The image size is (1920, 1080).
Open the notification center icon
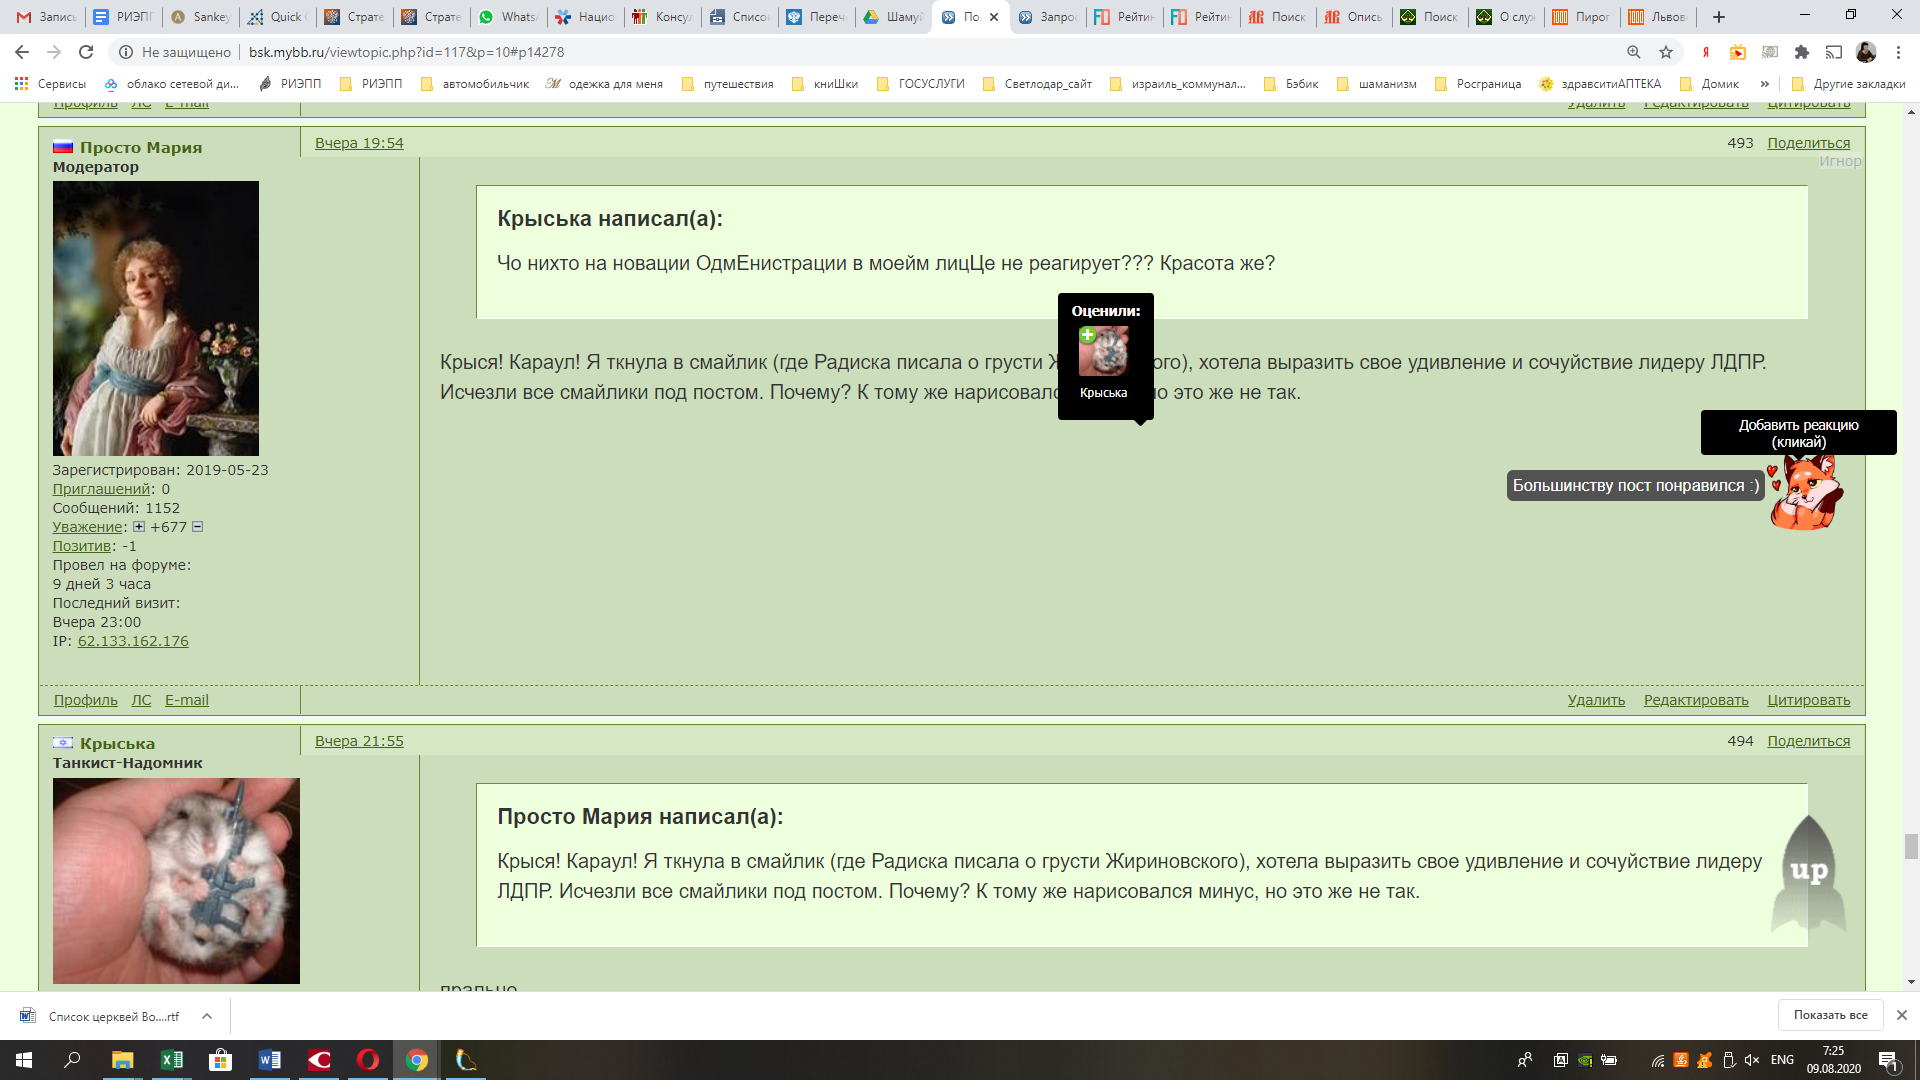[1888, 1061]
